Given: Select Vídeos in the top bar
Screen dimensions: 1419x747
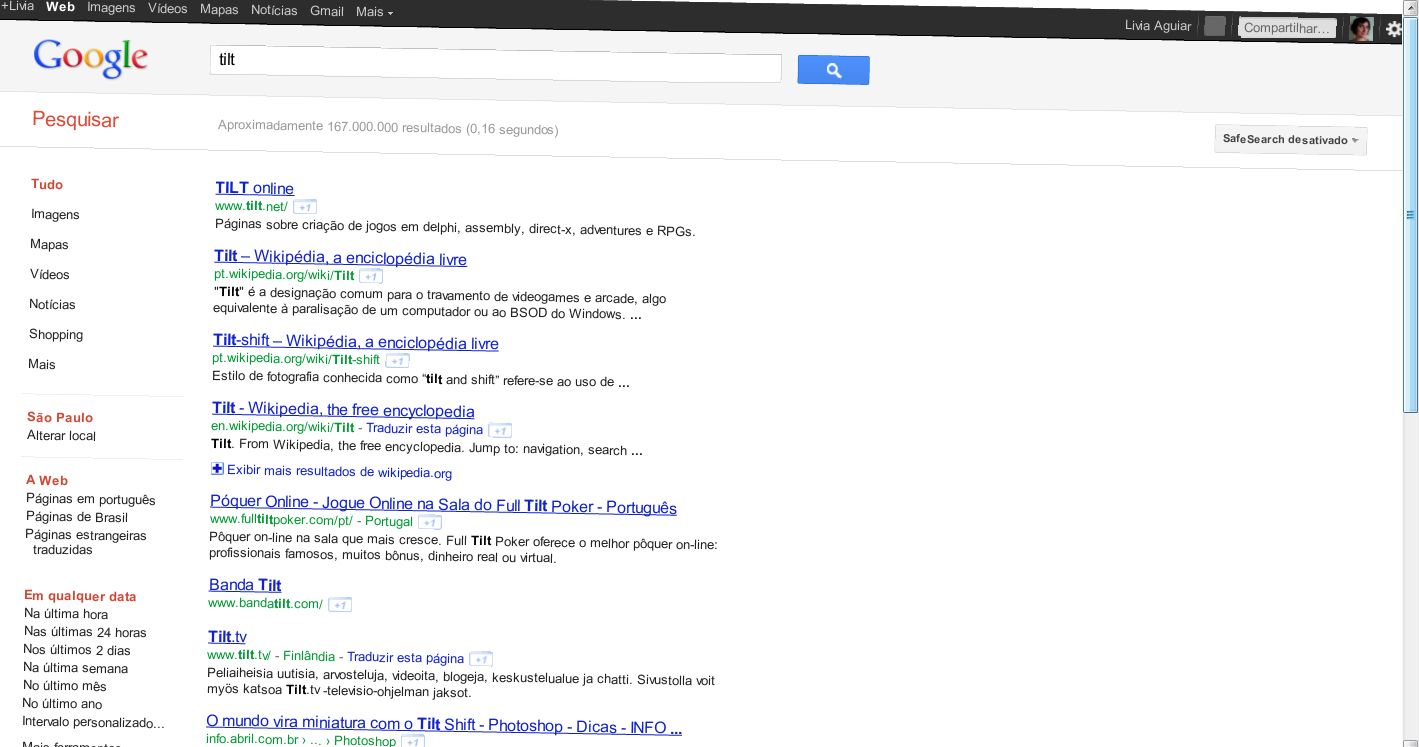Looking at the screenshot, I should [x=167, y=9].
